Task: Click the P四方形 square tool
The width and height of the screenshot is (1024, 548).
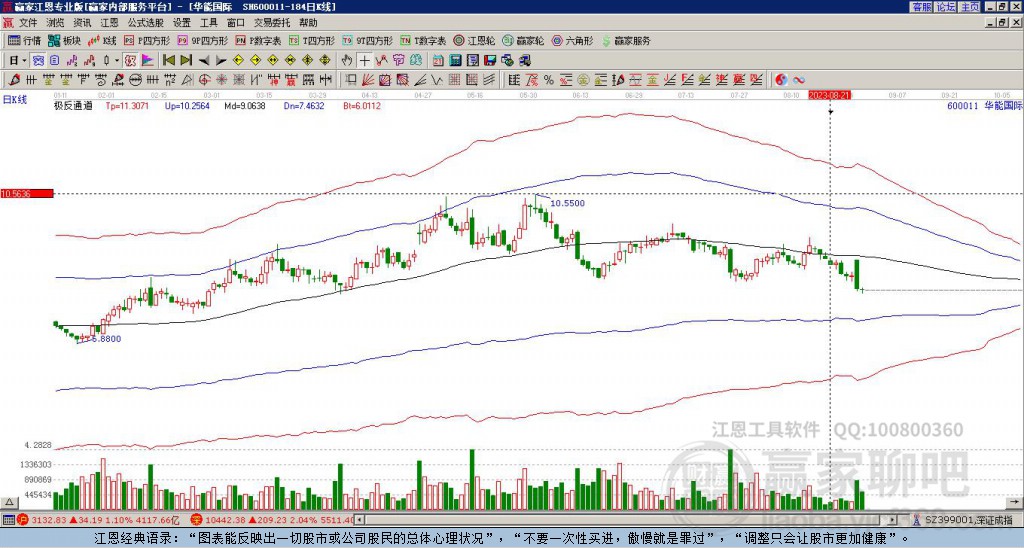Action: [x=148, y=41]
